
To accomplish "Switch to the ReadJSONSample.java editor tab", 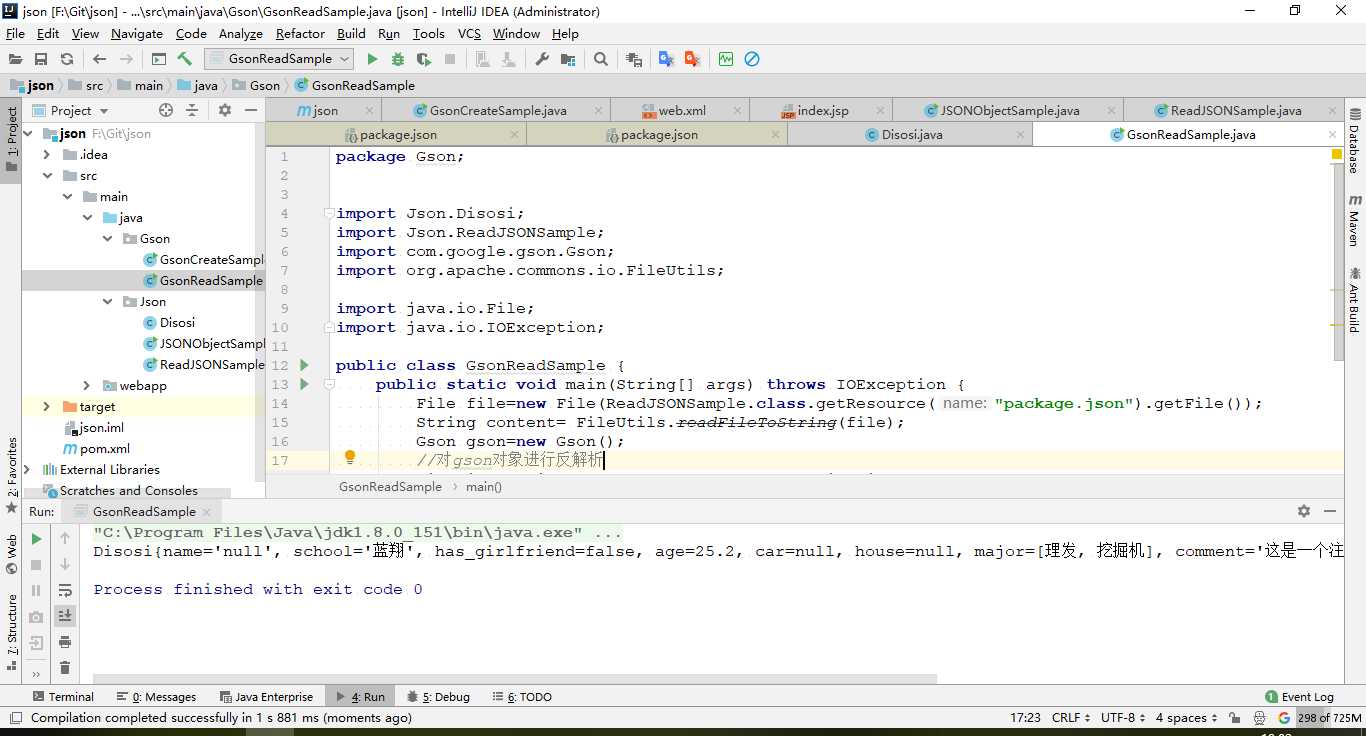I will pos(1235,110).
